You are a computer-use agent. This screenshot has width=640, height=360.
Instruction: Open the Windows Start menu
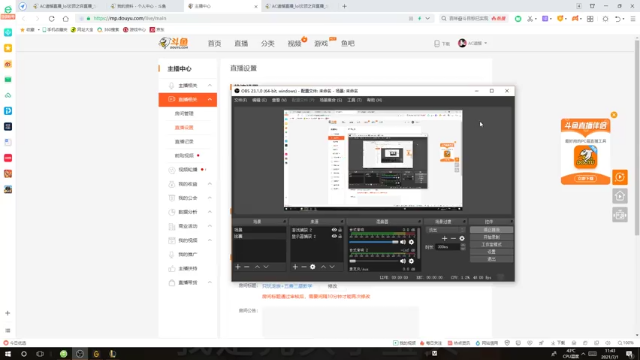click(x=8, y=354)
